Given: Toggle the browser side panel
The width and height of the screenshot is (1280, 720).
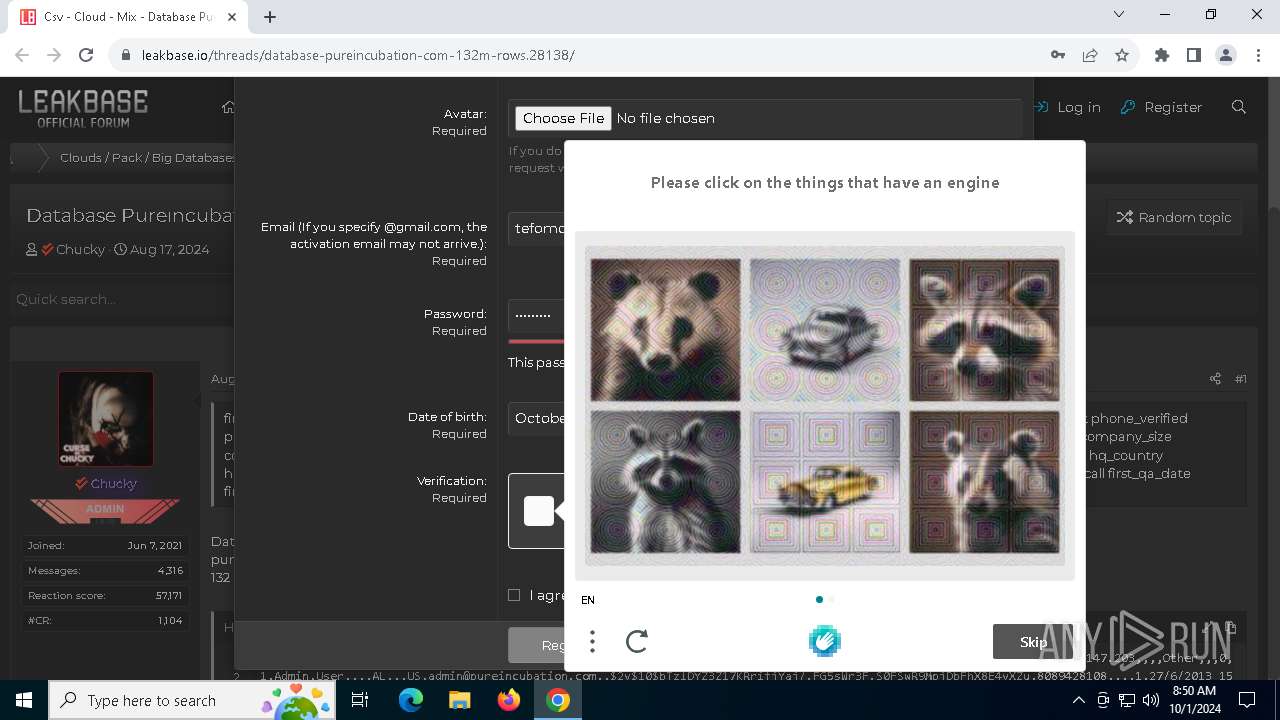Looking at the screenshot, I should (x=1194, y=55).
